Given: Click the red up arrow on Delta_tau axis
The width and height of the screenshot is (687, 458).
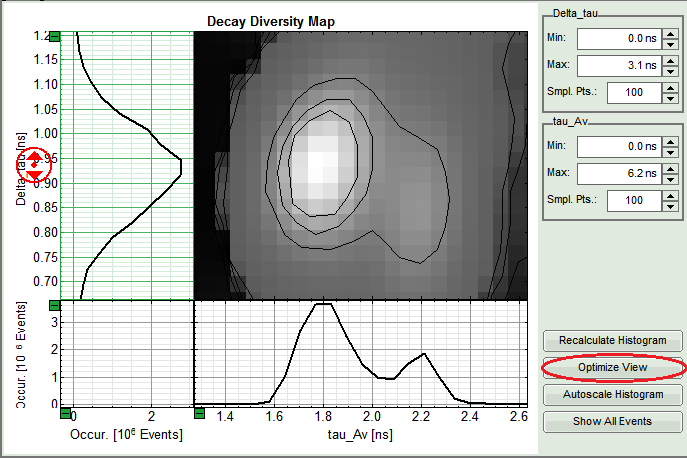Looking at the screenshot, I should (x=34, y=156).
